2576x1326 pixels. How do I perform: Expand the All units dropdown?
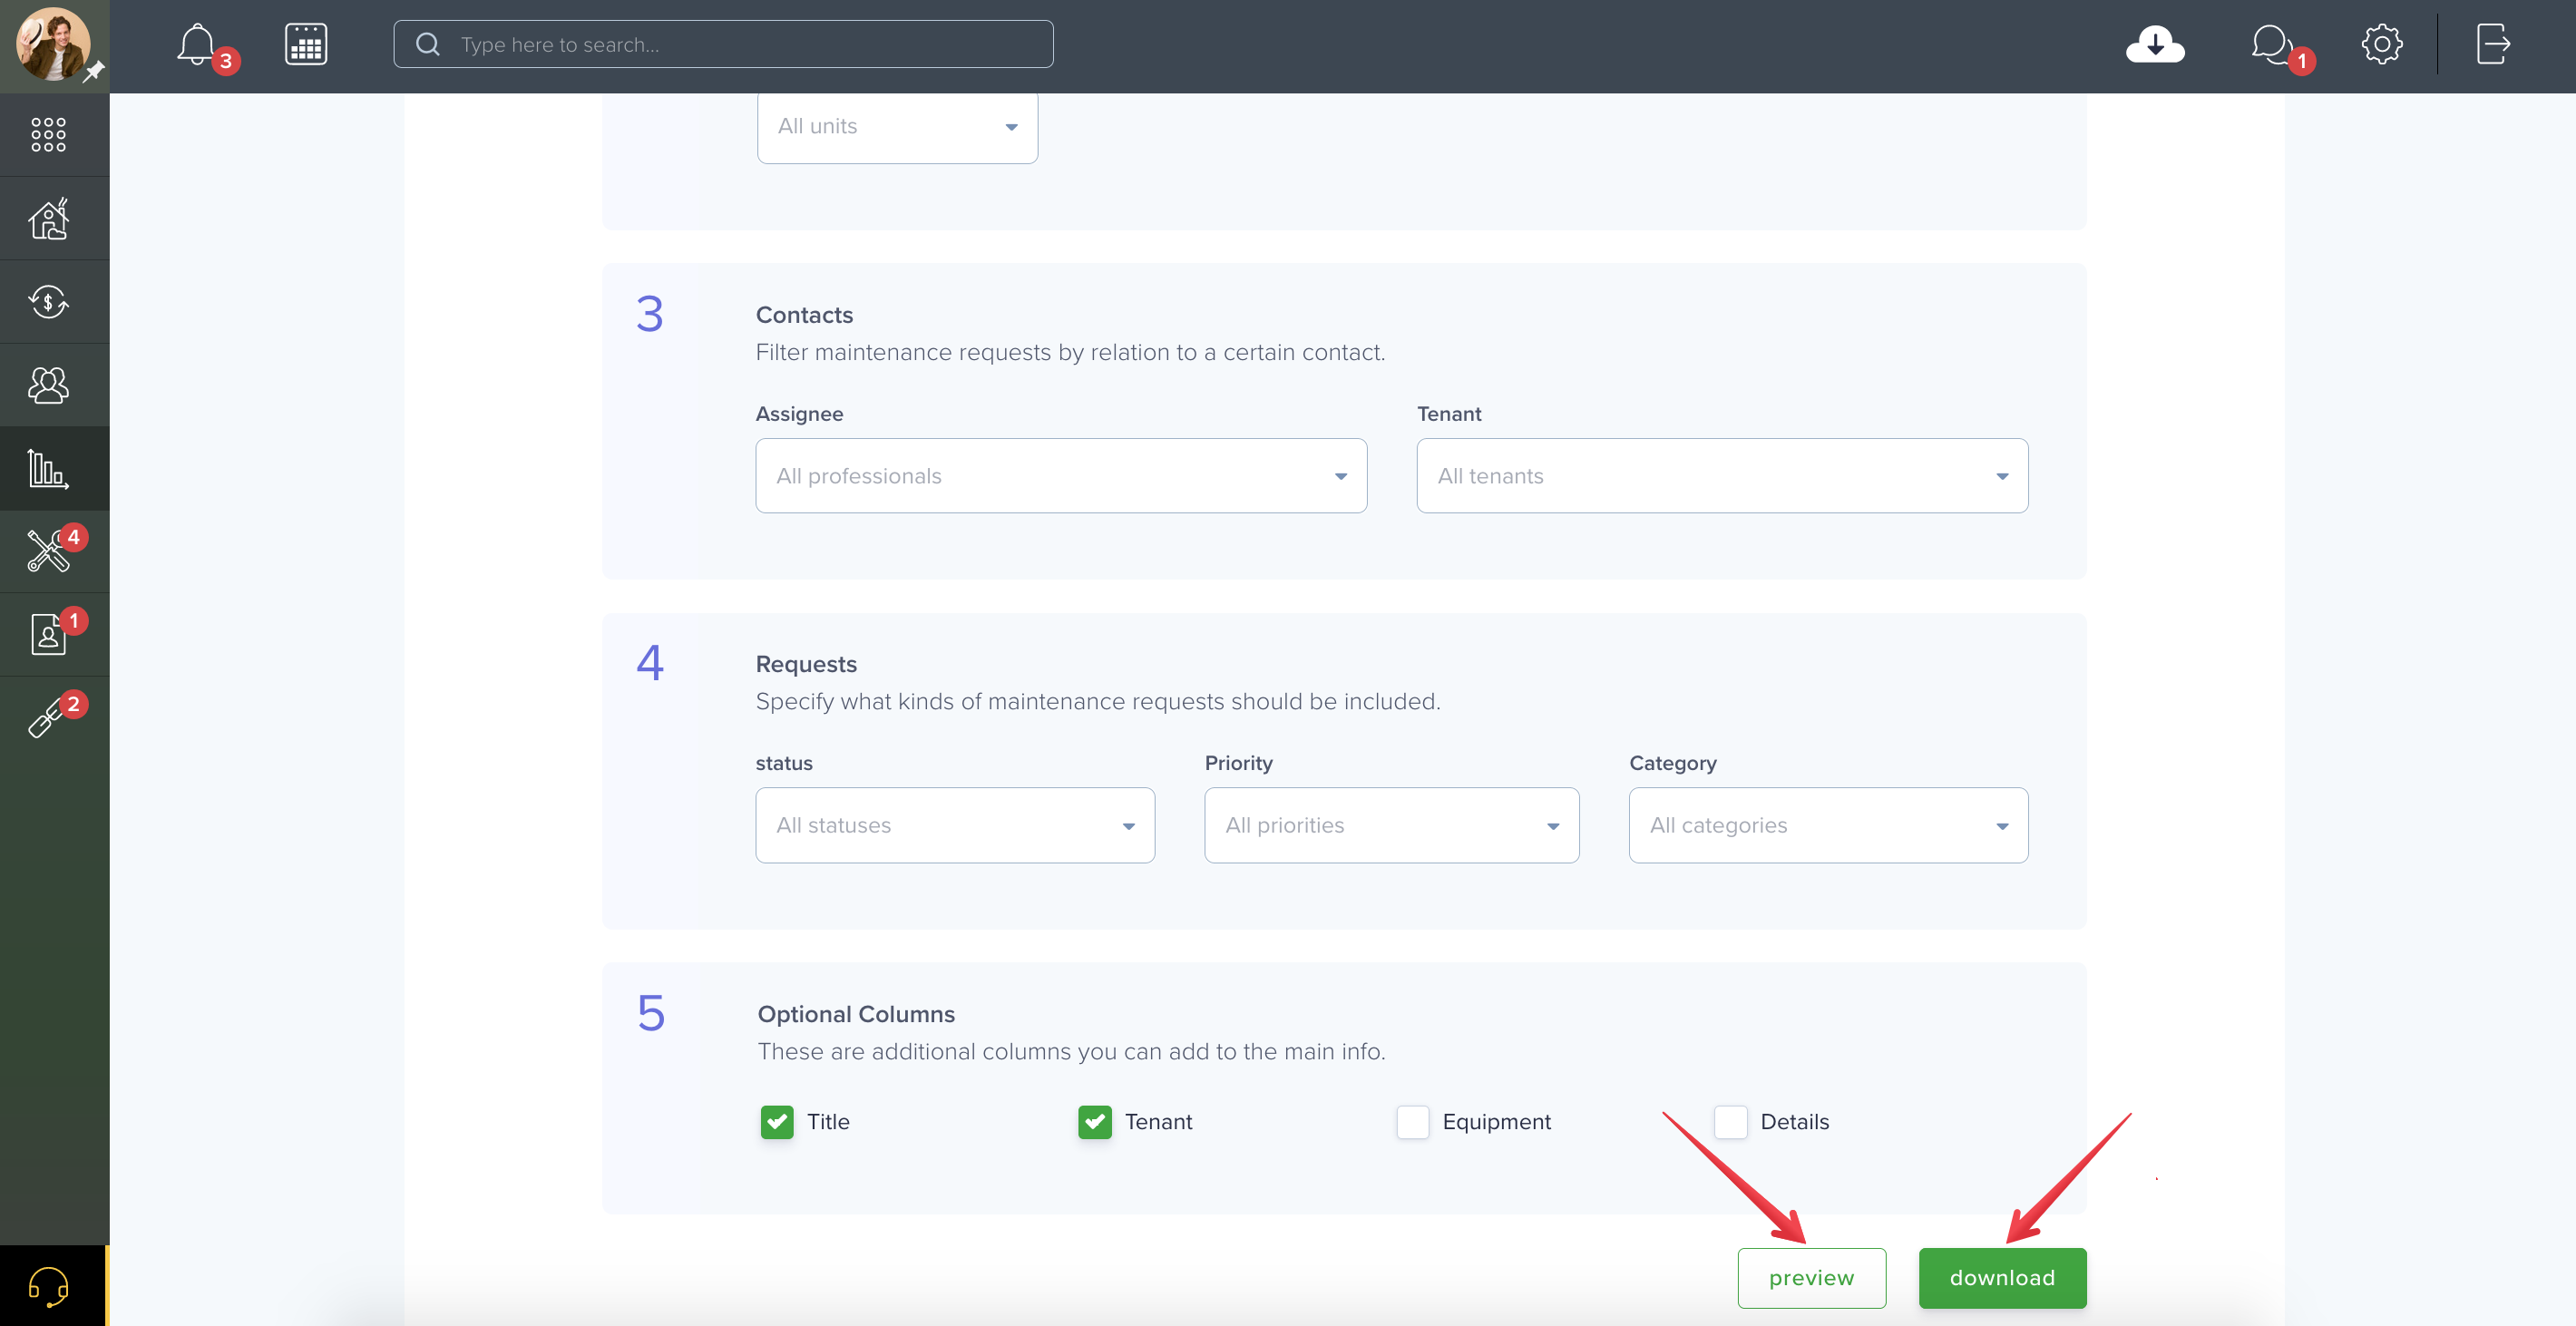[897, 127]
